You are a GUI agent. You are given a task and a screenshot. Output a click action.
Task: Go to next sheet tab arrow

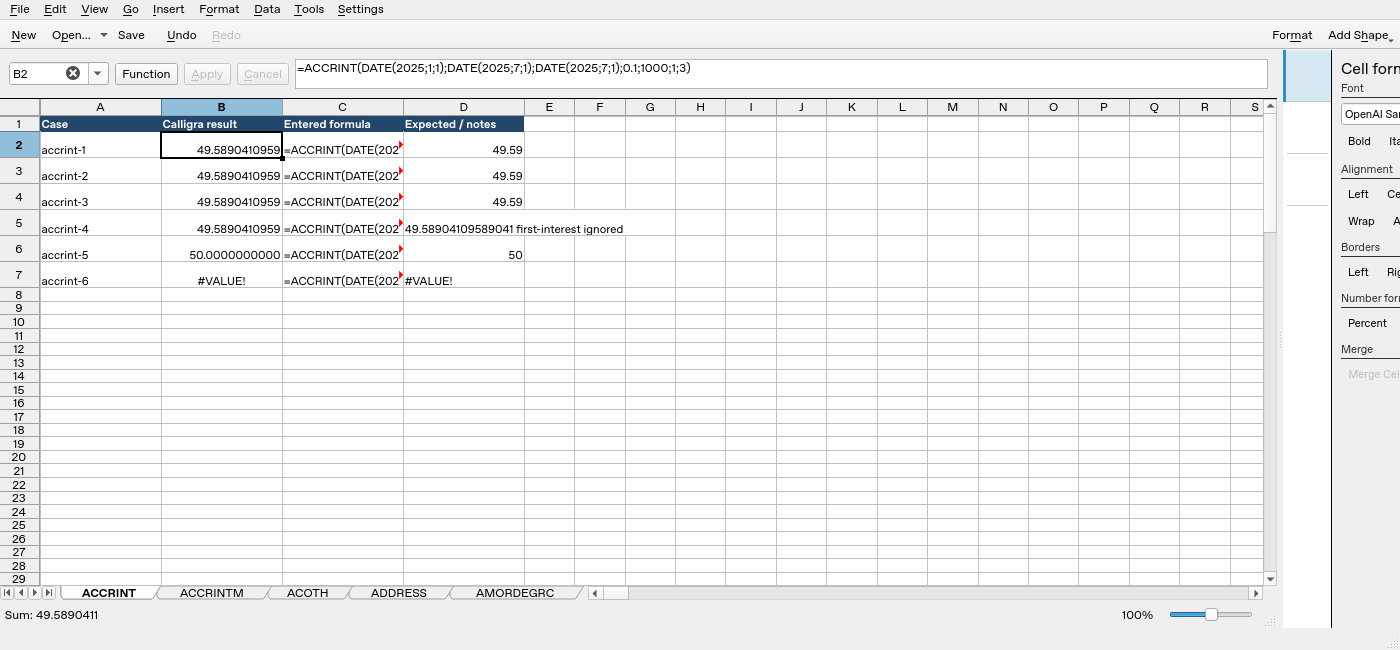(35, 593)
